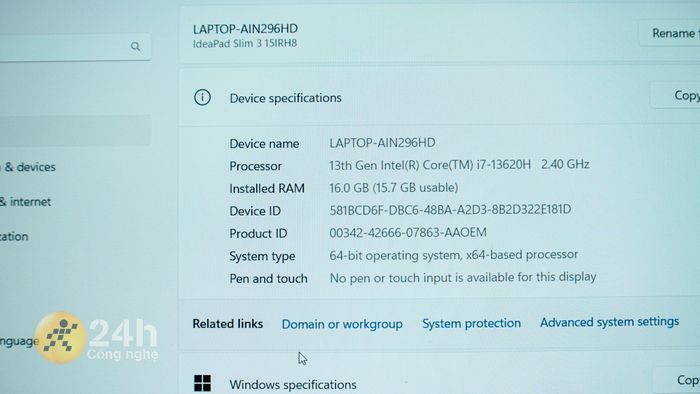Click the Device ID label
This screenshot has height=394, width=700.
pos(255,211)
